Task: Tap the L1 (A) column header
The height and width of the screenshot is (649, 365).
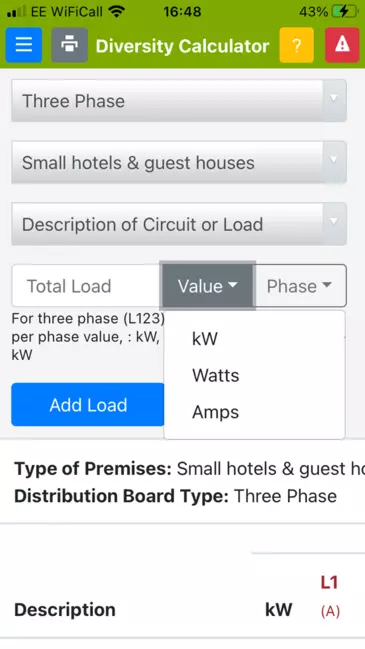Action: 330,596
